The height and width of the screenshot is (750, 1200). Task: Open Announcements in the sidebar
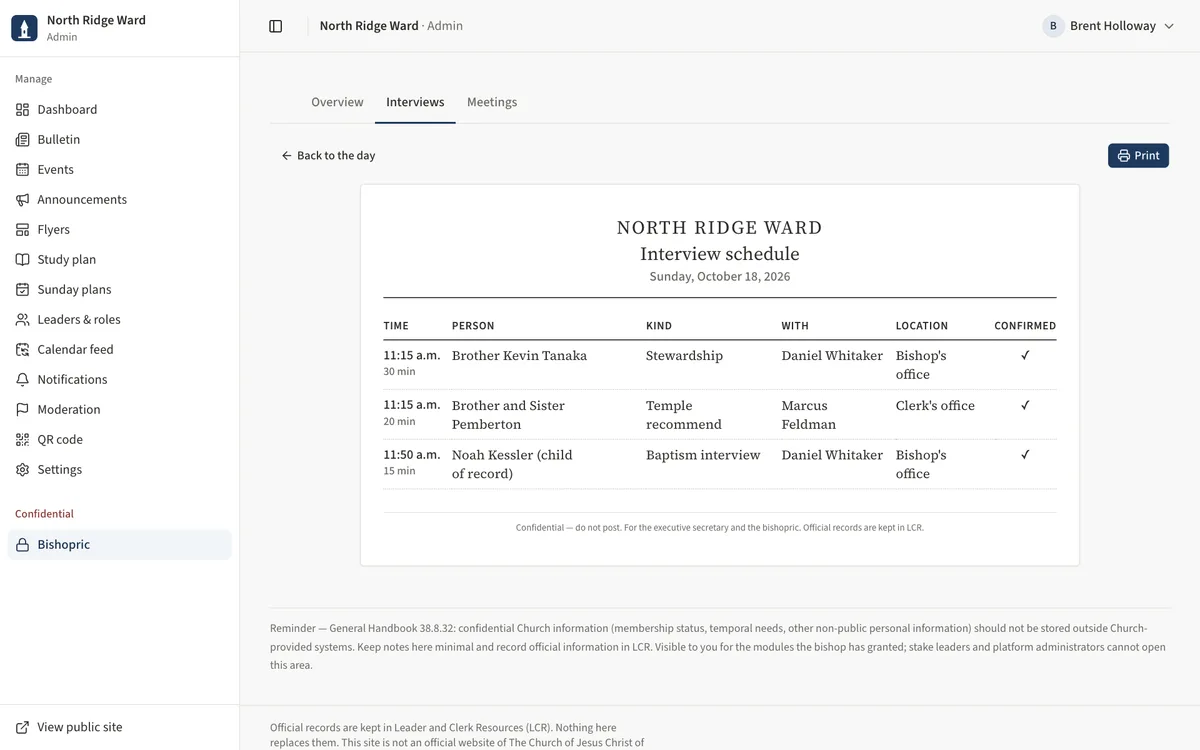point(120,200)
